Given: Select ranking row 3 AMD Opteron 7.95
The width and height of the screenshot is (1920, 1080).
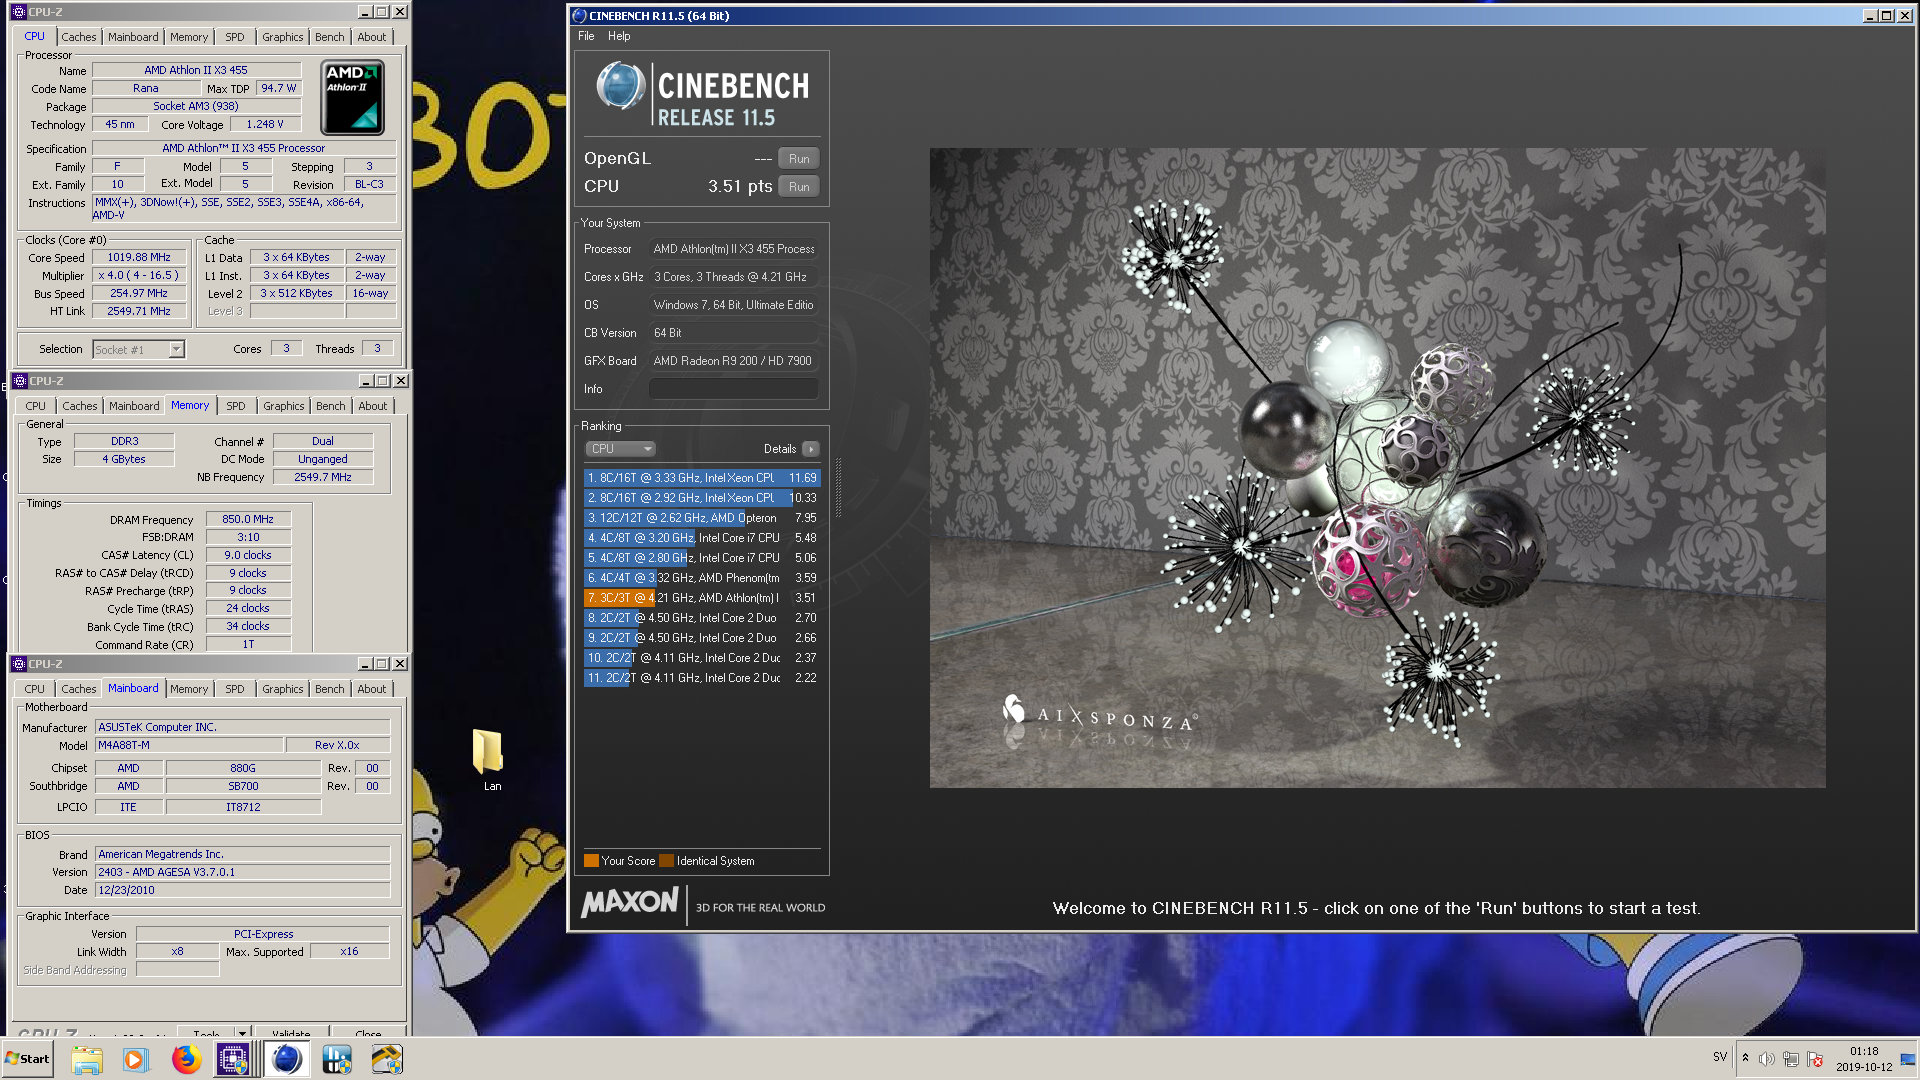Looking at the screenshot, I should (702, 518).
